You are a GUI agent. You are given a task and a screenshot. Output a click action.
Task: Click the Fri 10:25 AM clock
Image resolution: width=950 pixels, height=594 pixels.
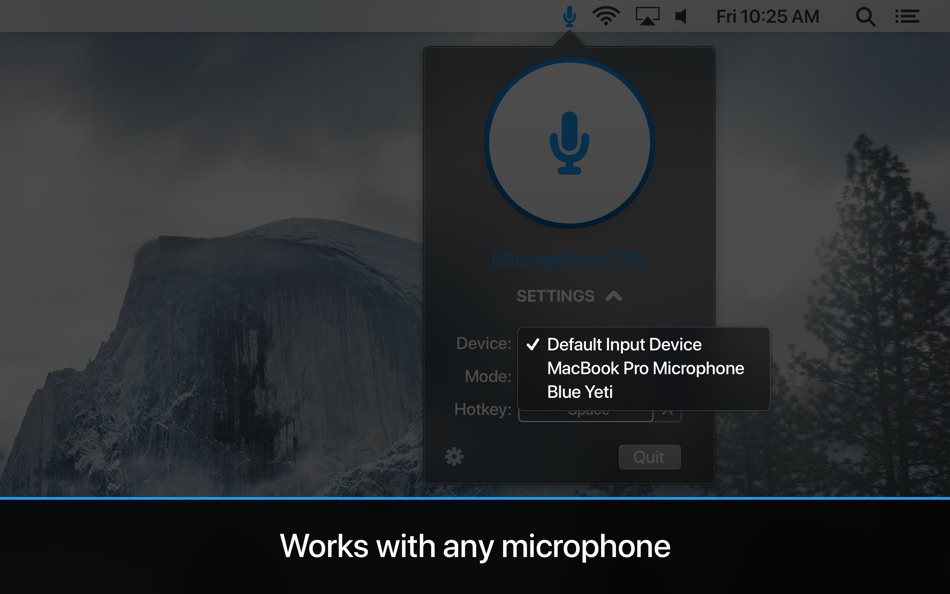coord(767,16)
